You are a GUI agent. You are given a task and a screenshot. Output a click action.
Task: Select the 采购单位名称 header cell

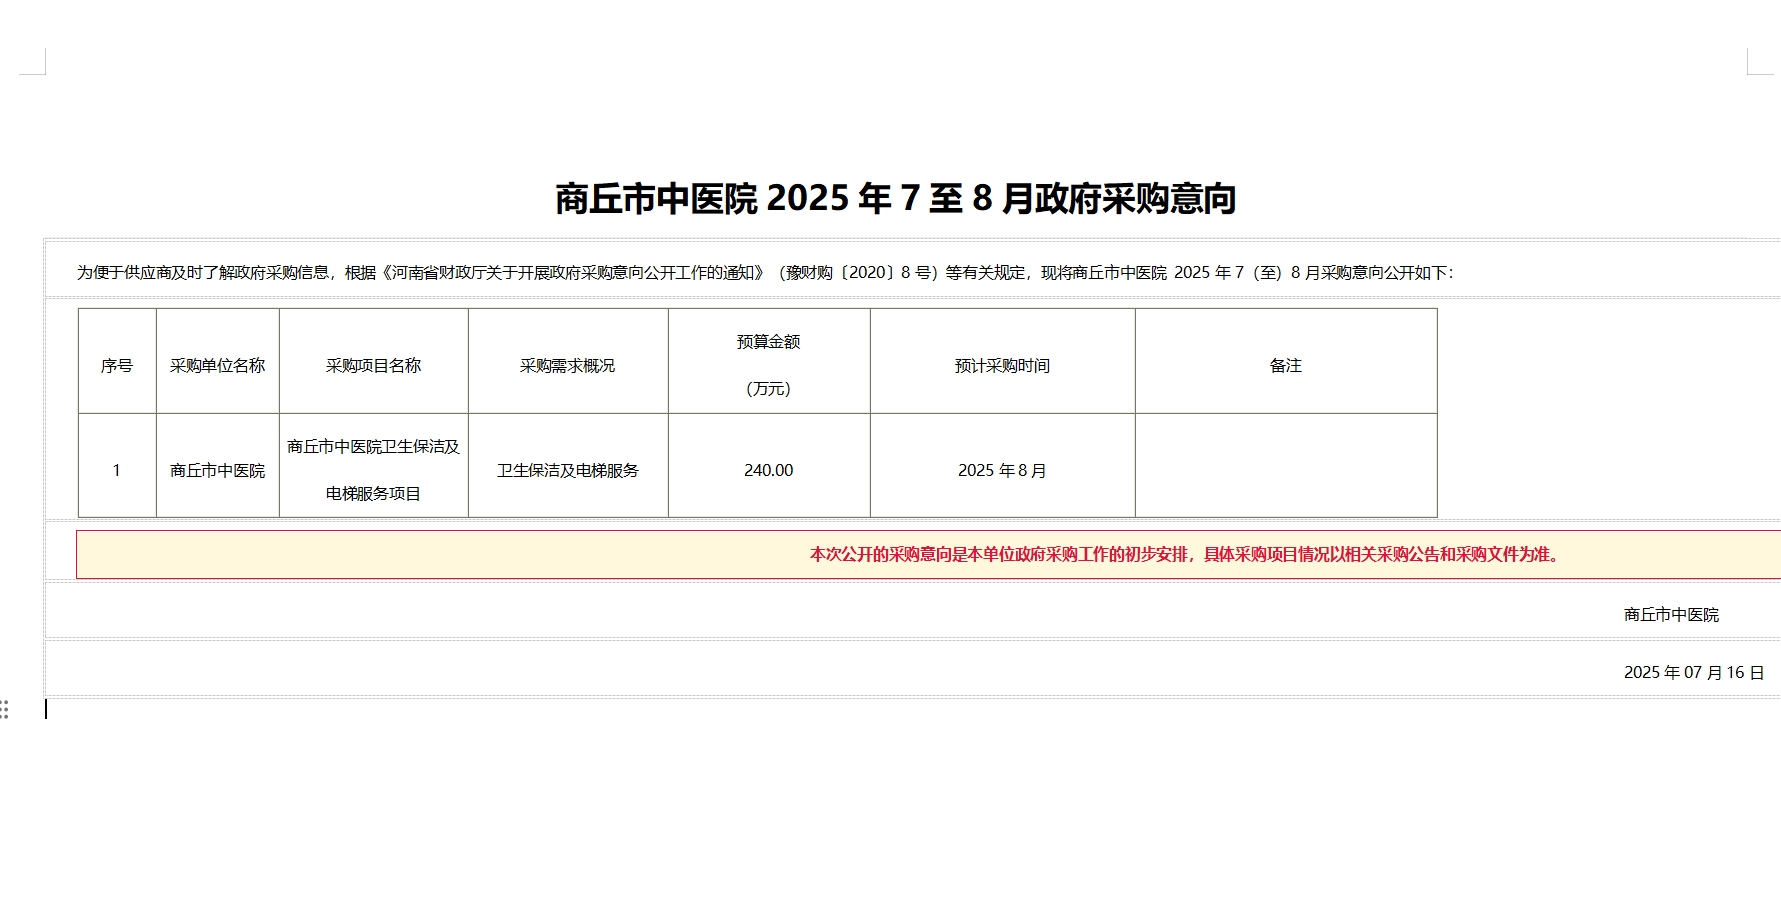pos(218,366)
